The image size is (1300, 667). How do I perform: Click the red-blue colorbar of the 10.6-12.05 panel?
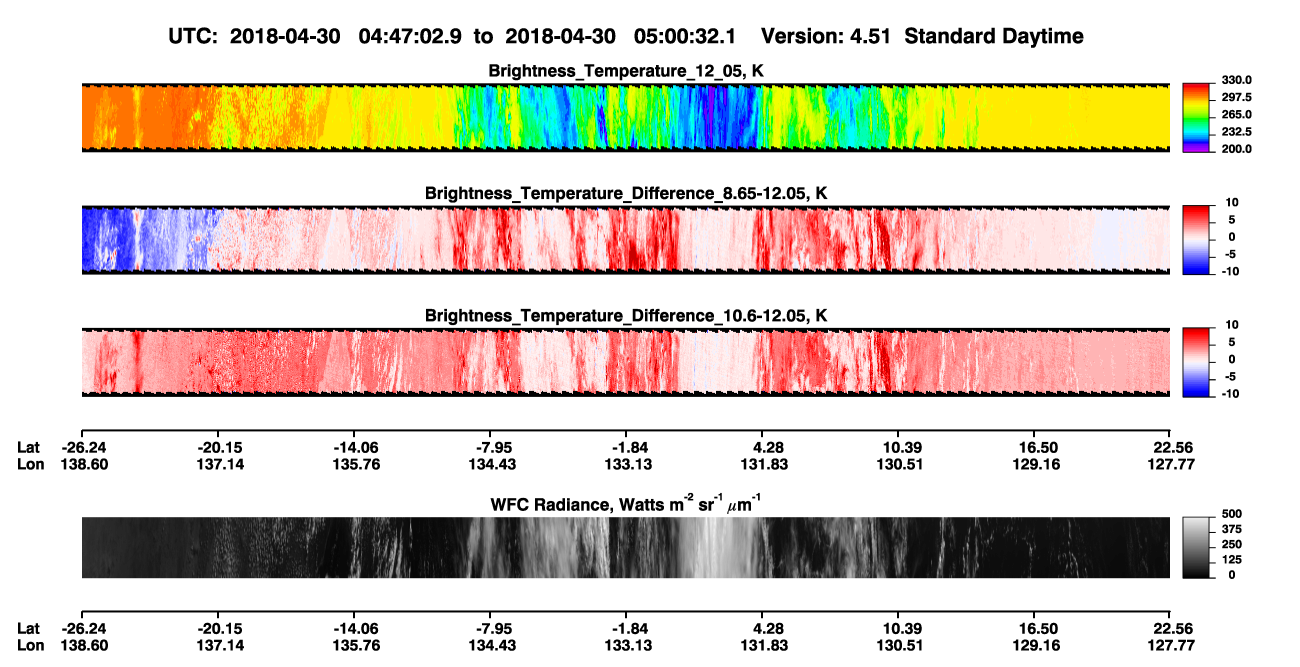(1196, 362)
